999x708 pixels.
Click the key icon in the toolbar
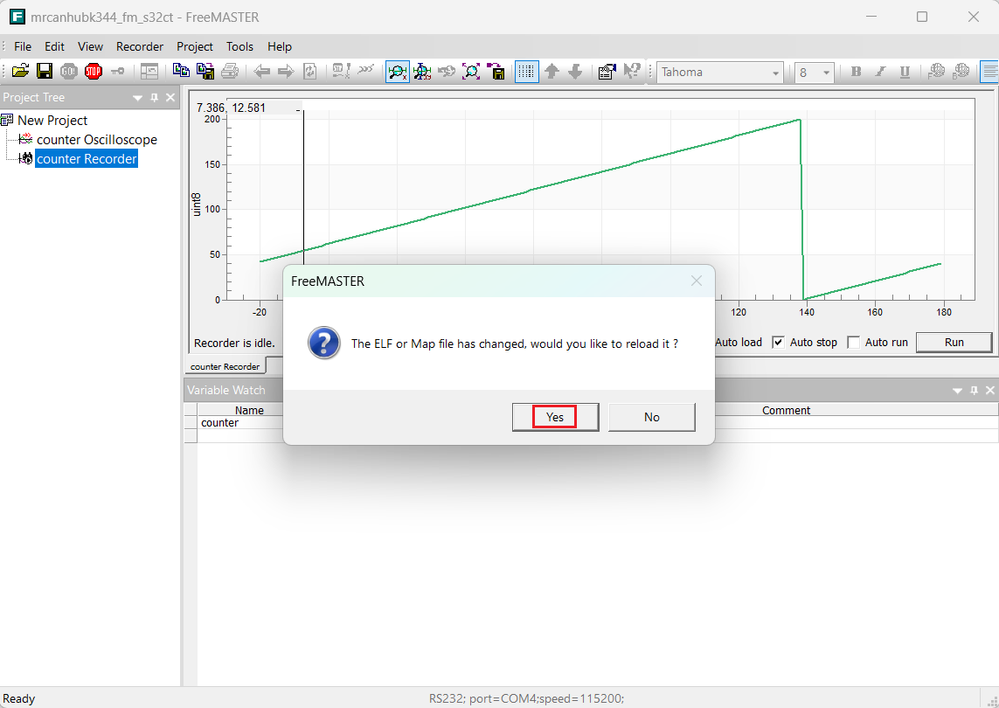click(117, 71)
